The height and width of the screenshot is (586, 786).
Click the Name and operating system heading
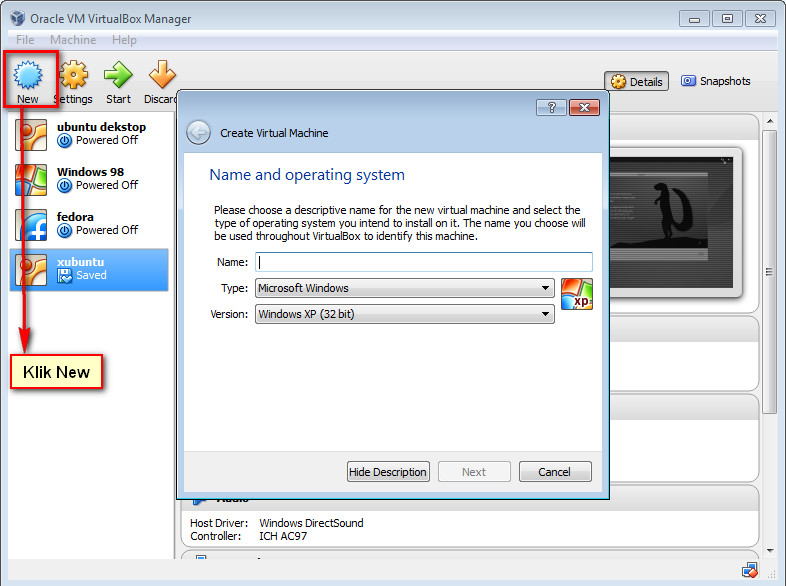coord(307,175)
